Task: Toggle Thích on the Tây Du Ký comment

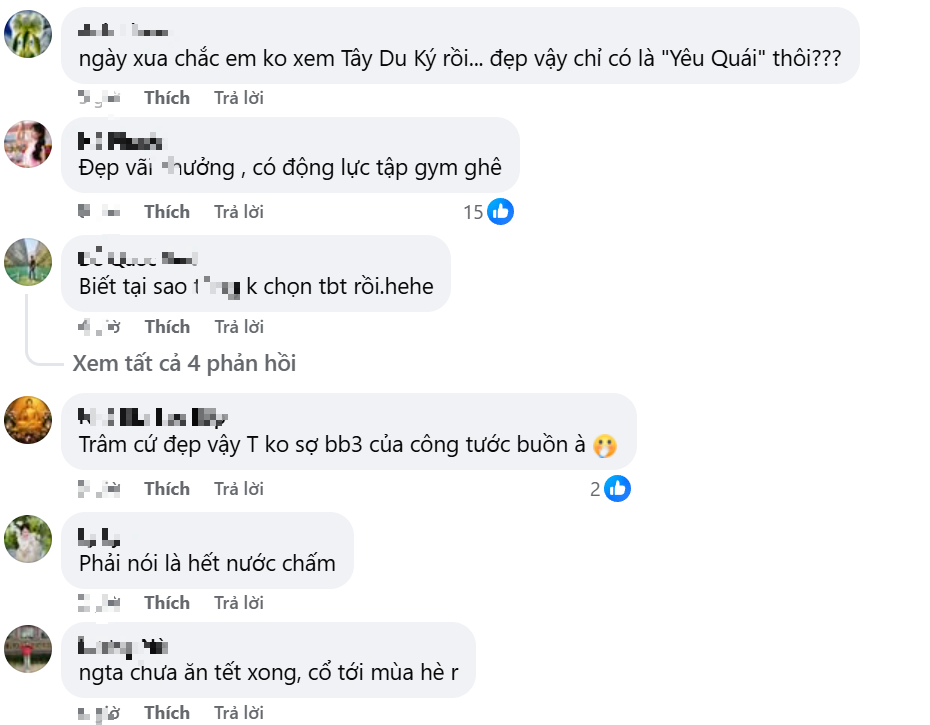Action: point(167,97)
